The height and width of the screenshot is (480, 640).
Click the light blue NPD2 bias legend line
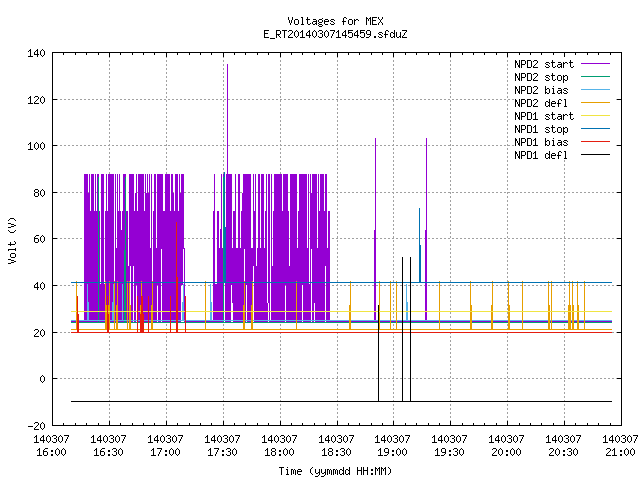pyautogui.click(x=596, y=89)
